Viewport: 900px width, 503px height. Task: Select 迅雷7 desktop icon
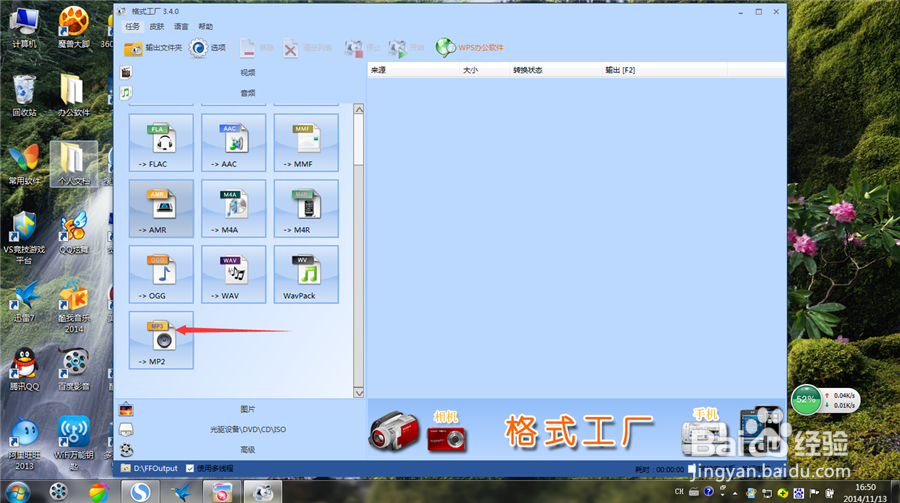point(25,301)
